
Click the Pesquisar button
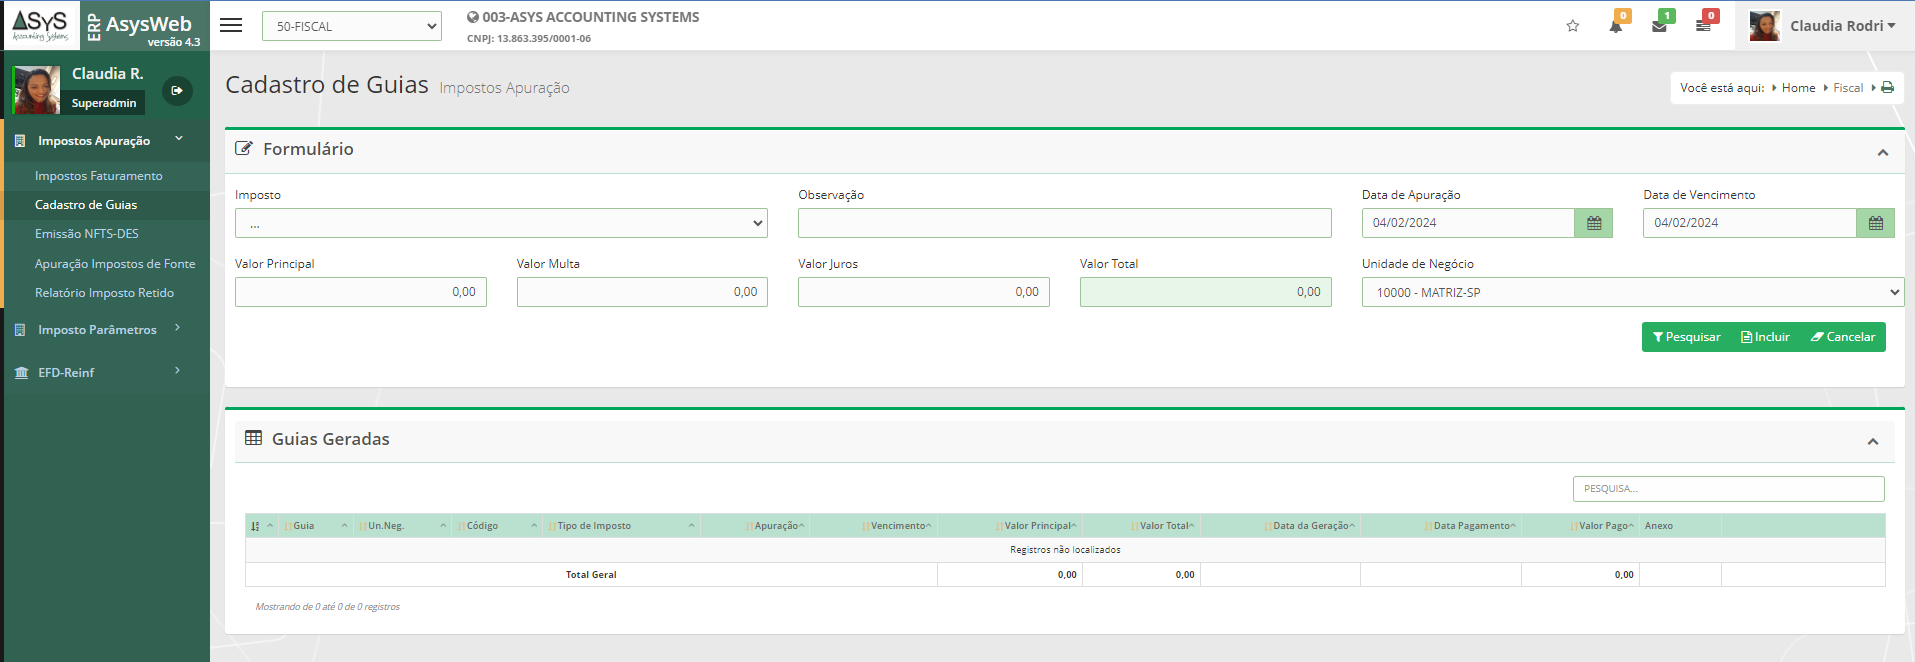pyautogui.click(x=1686, y=337)
